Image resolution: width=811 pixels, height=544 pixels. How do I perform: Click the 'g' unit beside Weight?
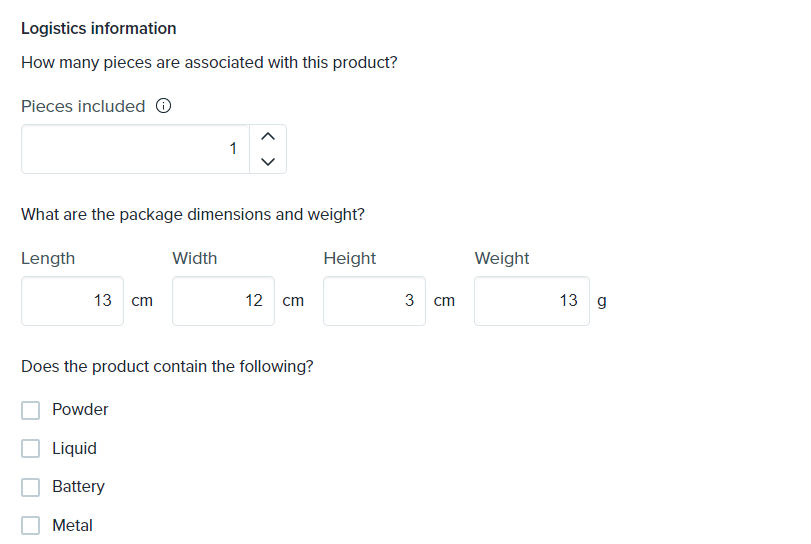(602, 301)
